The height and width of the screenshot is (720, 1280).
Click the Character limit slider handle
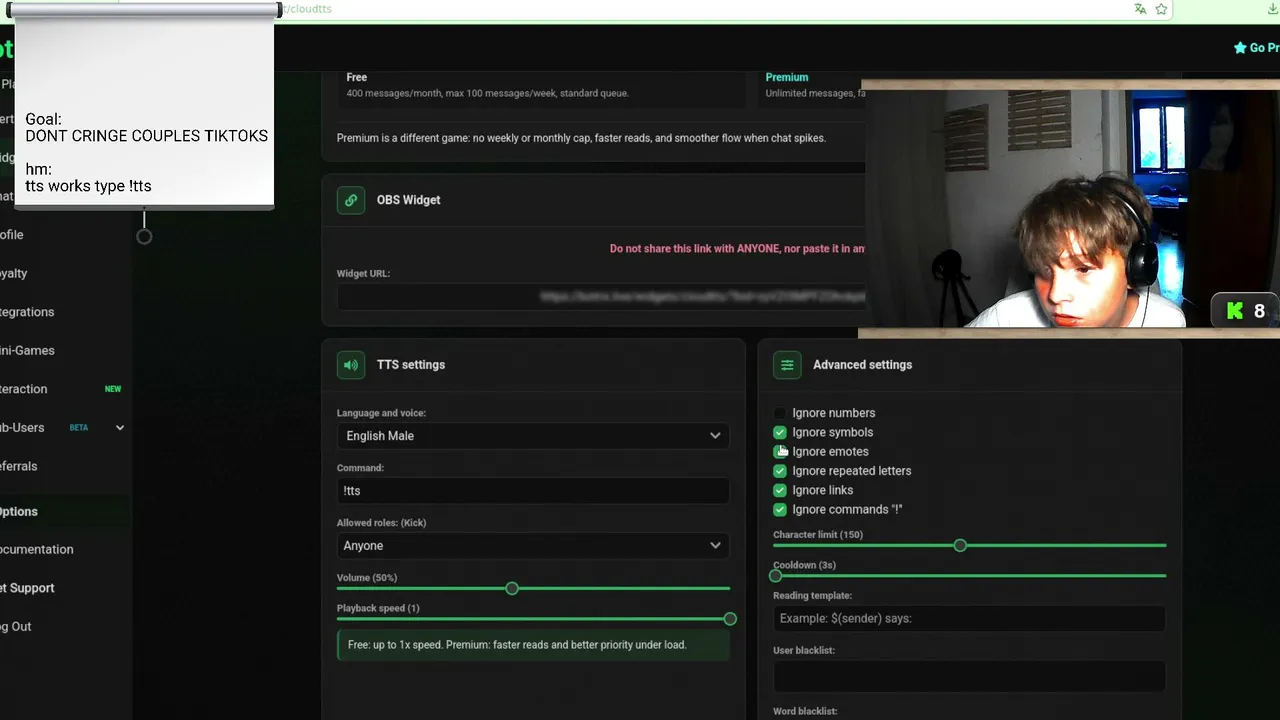(x=960, y=545)
